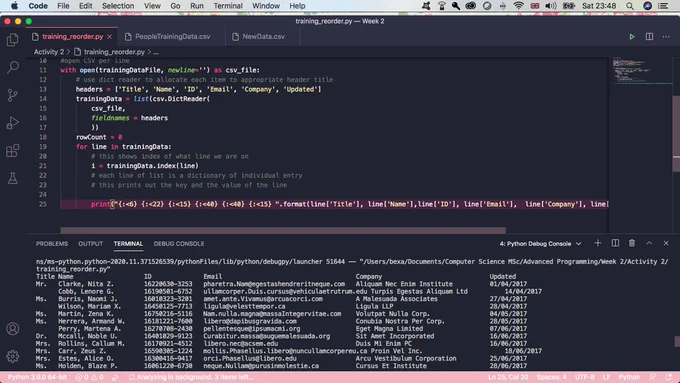Select the training_reorder.py editor tab
Image resolution: width=680 pixels, height=383 pixels.
tap(72, 37)
